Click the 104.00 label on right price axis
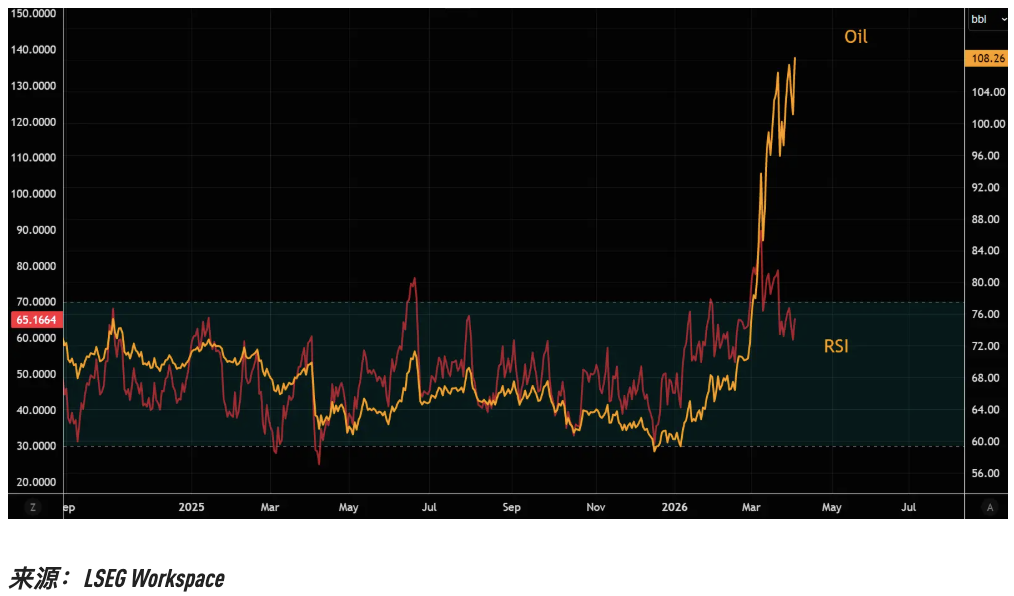Image resolution: width=1014 pixels, height=596 pixels. [x=987, y=92]
